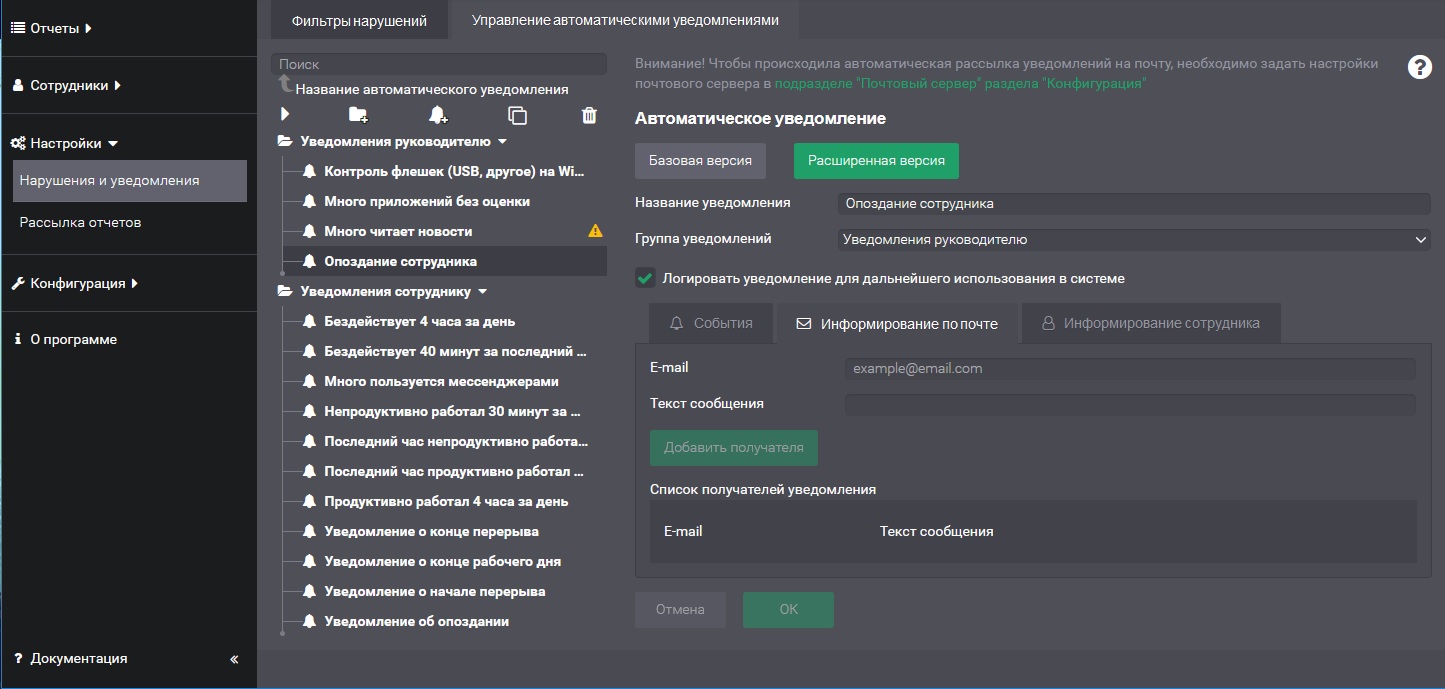Click the delete notification trash icon

(x=589, y=115)
